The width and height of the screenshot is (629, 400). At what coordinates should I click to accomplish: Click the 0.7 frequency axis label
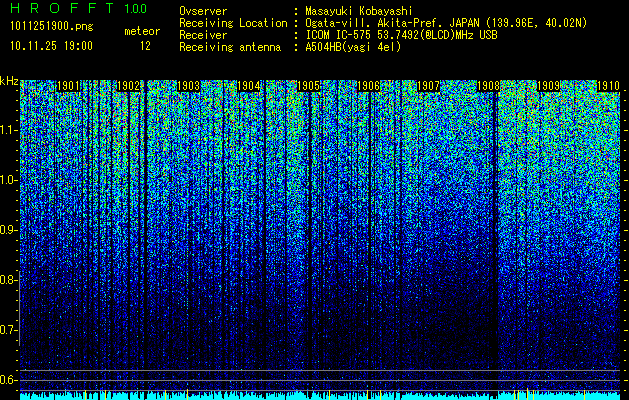click(x=9, y=330)
